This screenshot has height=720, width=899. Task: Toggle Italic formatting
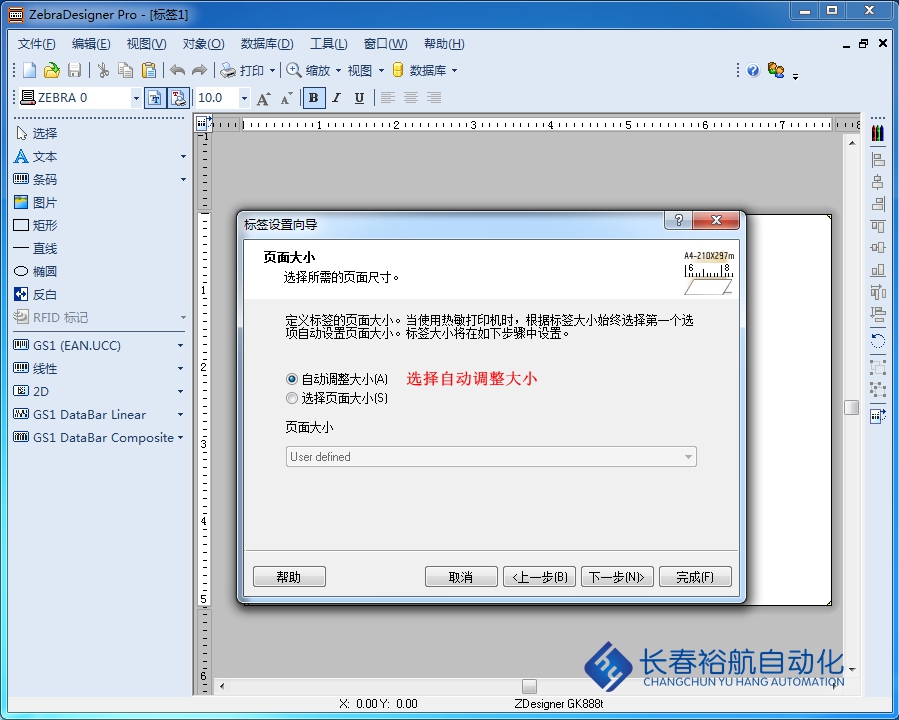(x=337, y=98)
